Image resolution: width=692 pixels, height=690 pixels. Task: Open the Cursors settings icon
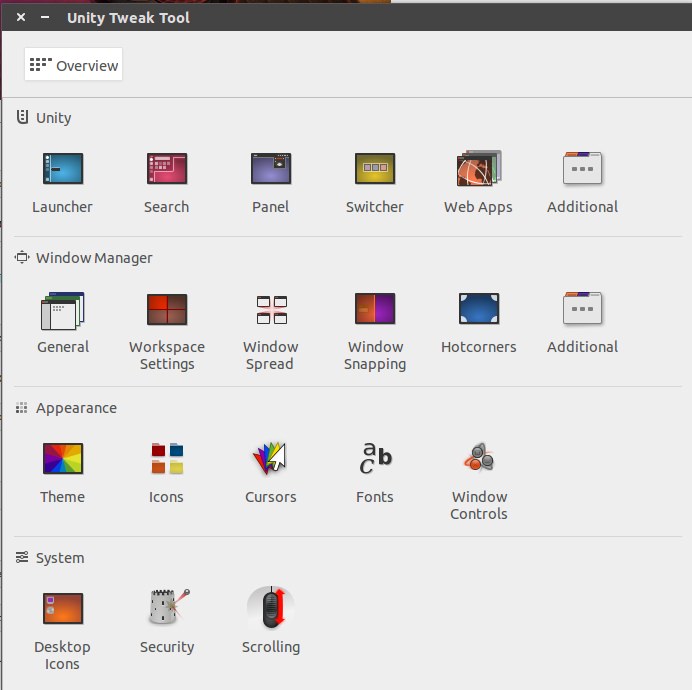coord(270,458)
